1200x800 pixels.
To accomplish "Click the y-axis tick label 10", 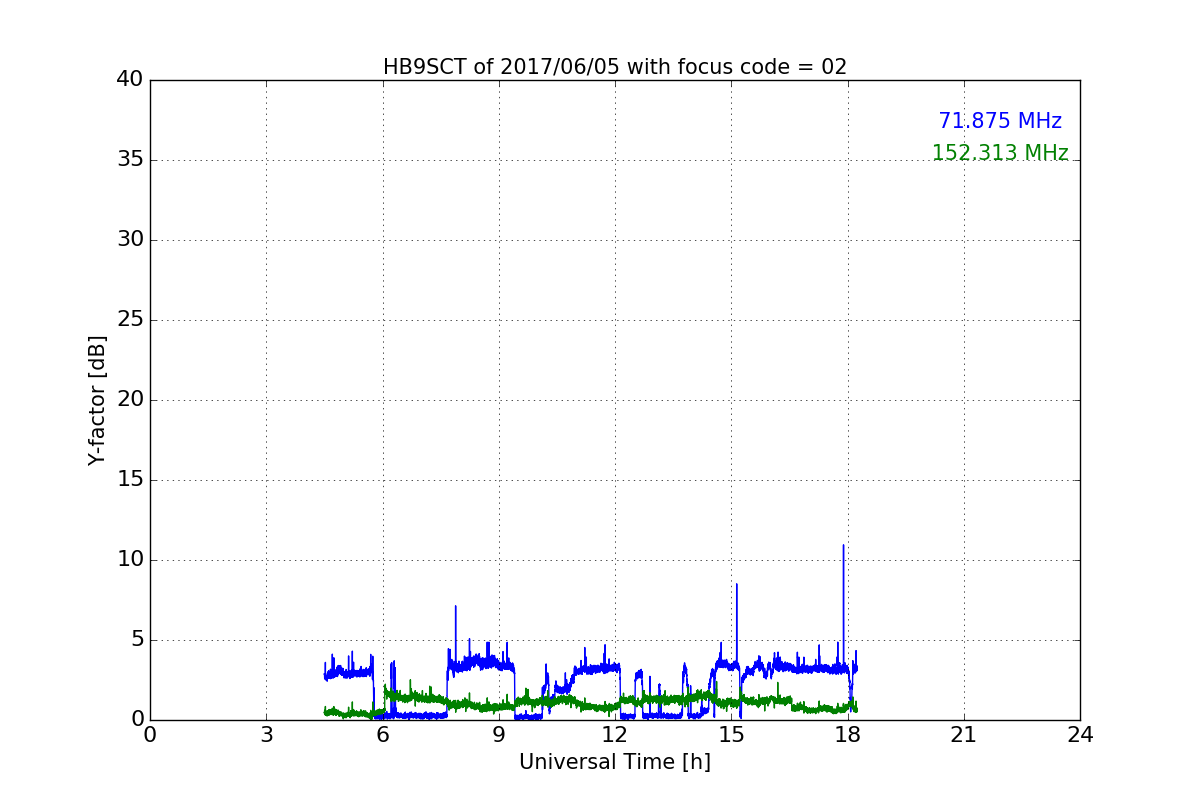I will (130, 560).
